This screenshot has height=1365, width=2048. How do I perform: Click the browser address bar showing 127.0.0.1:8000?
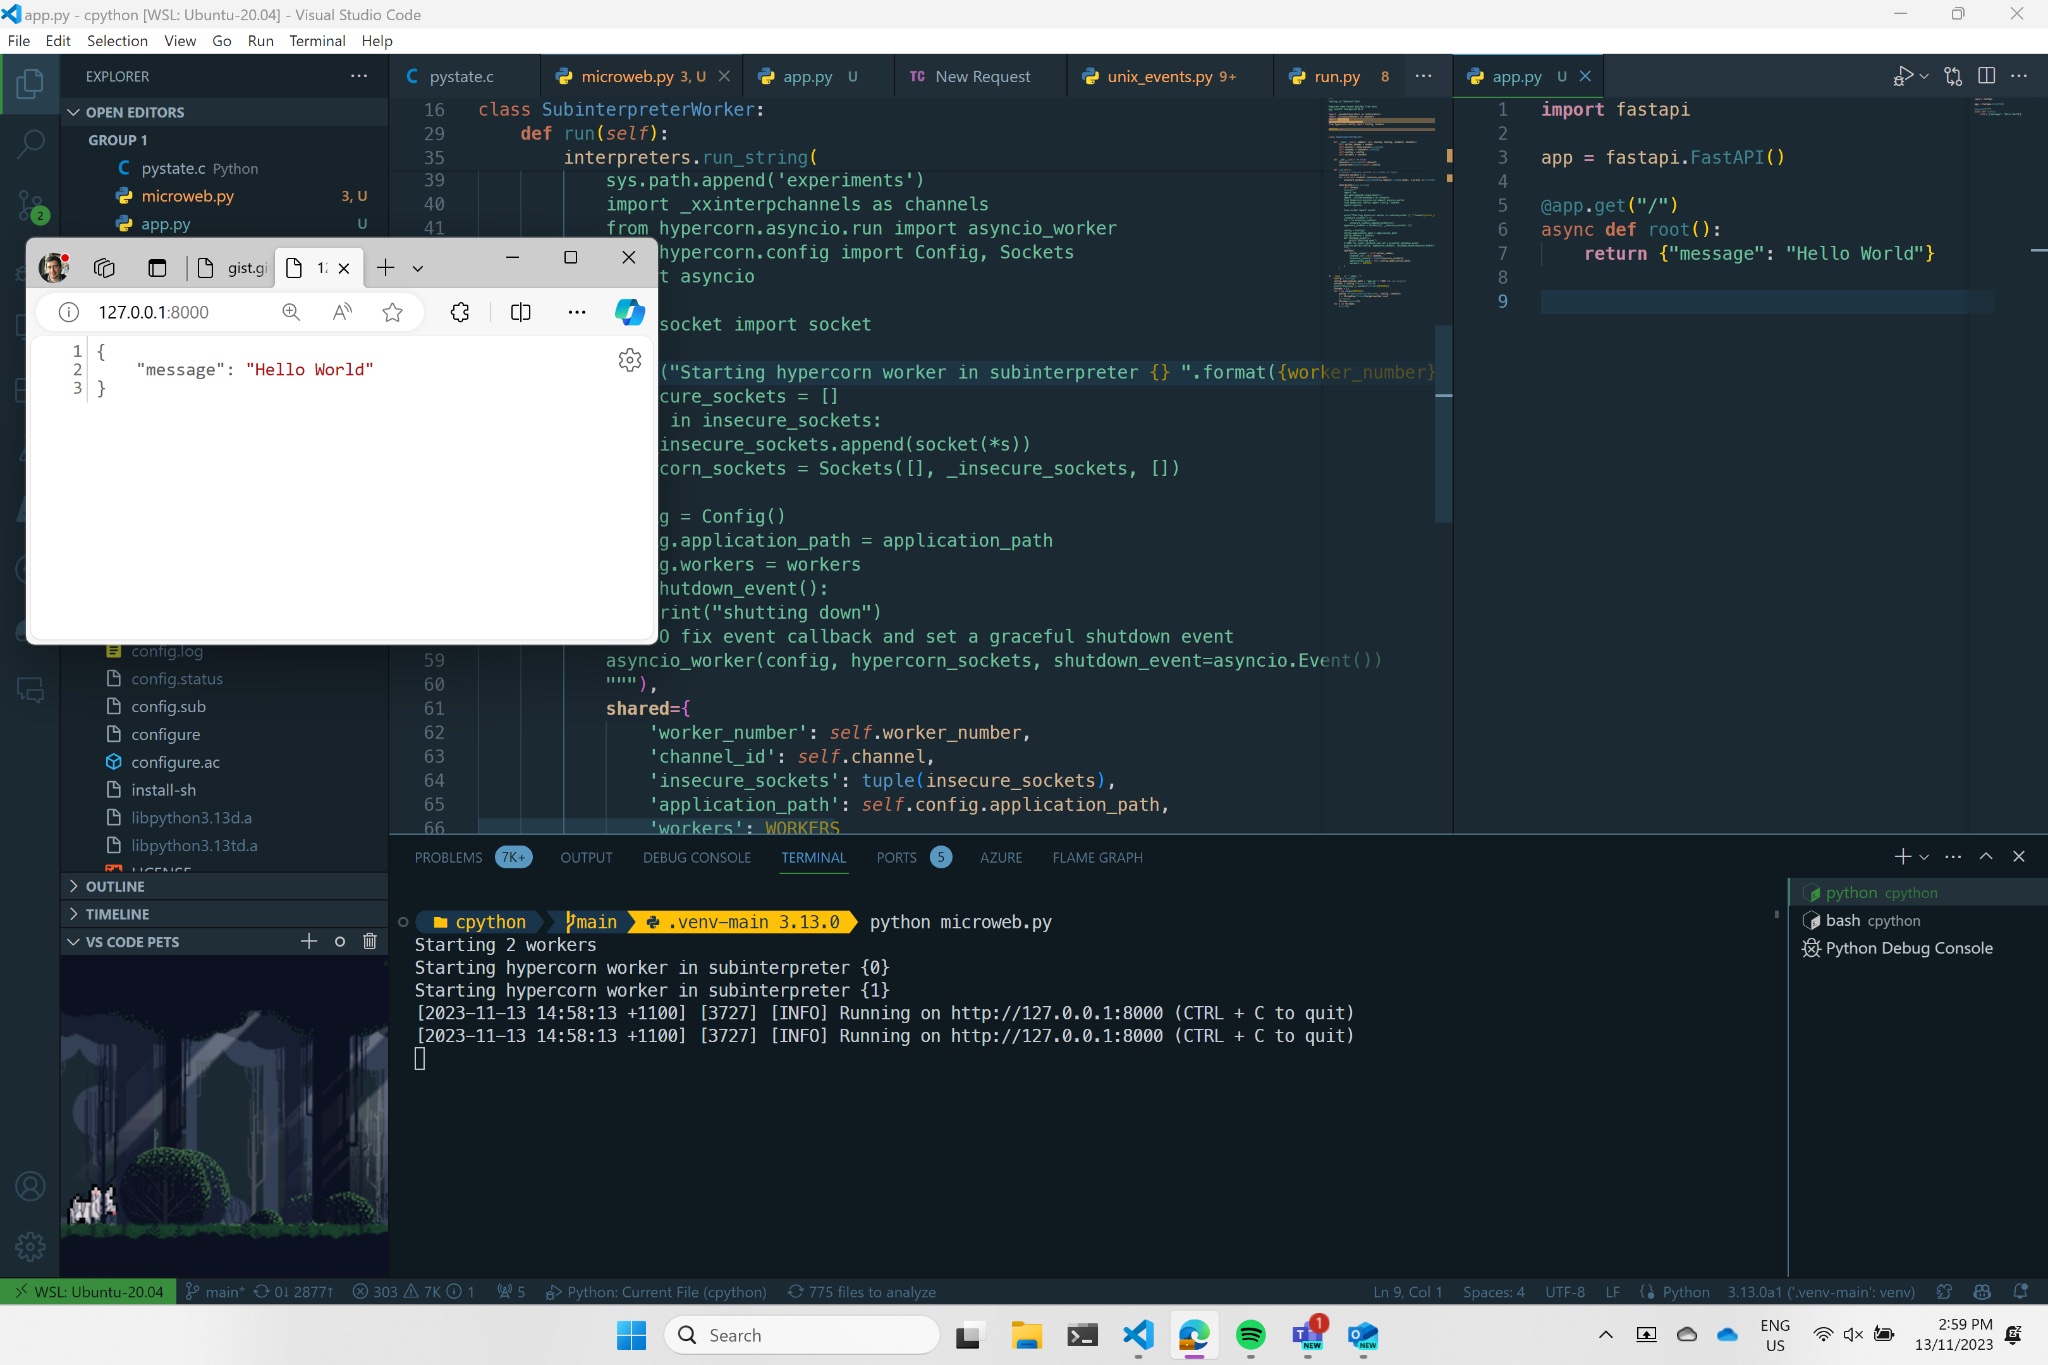click(x=154, y=312)
